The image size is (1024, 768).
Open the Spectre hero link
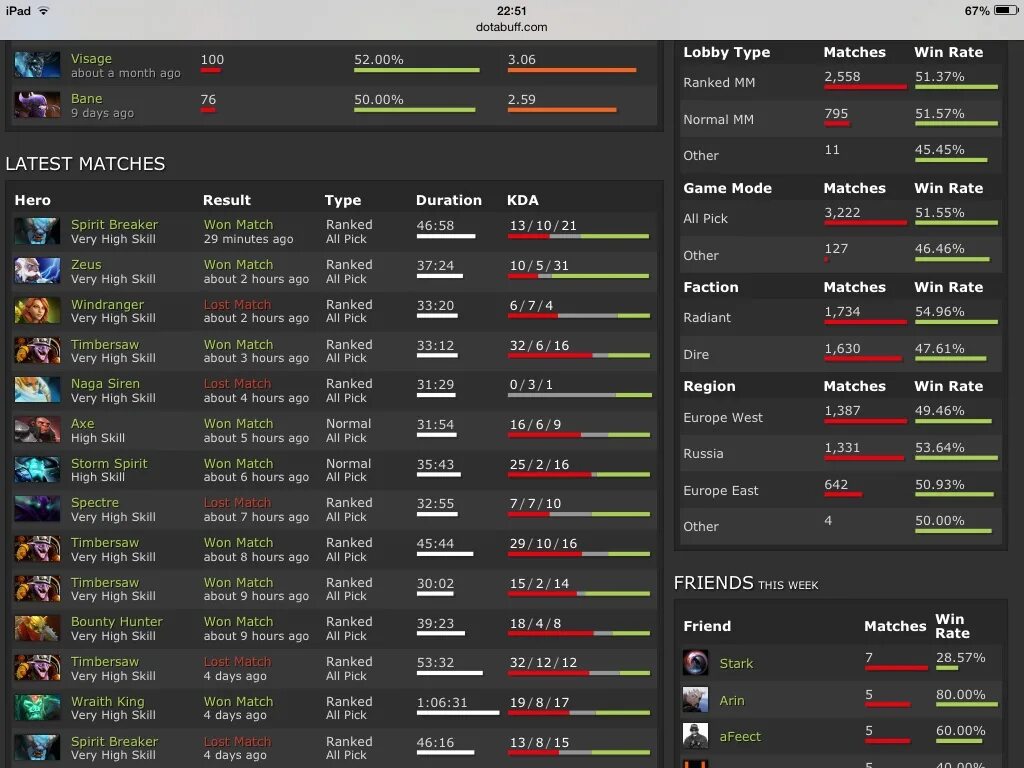pyautogui.click(x=95, y=503)
